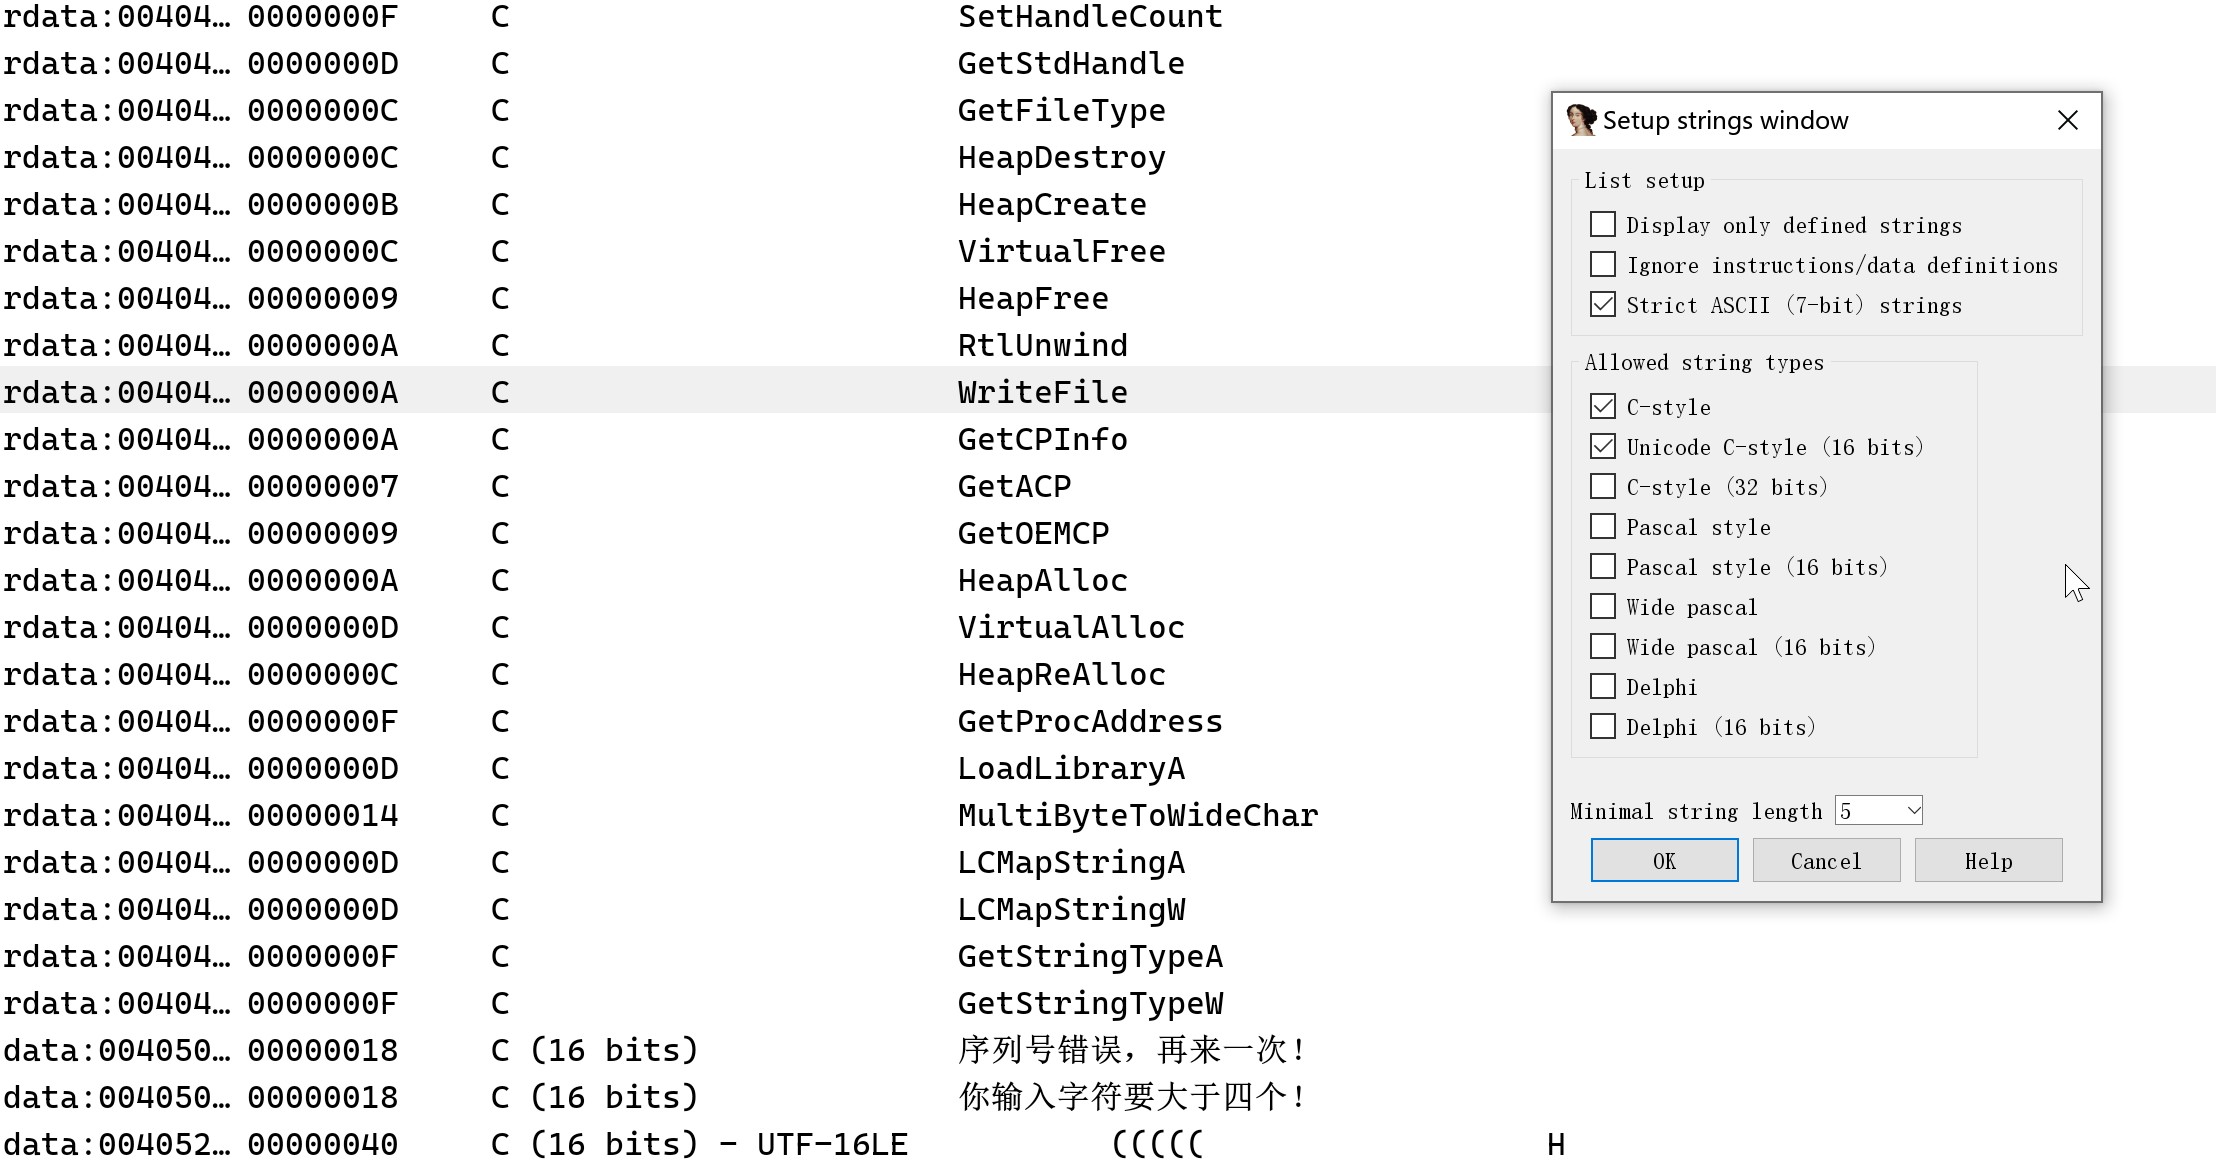Viewport: 2216px width, 1161px height.
Task: Enable C-style (32 bits) string type
Action: [x=1603, y=487]
